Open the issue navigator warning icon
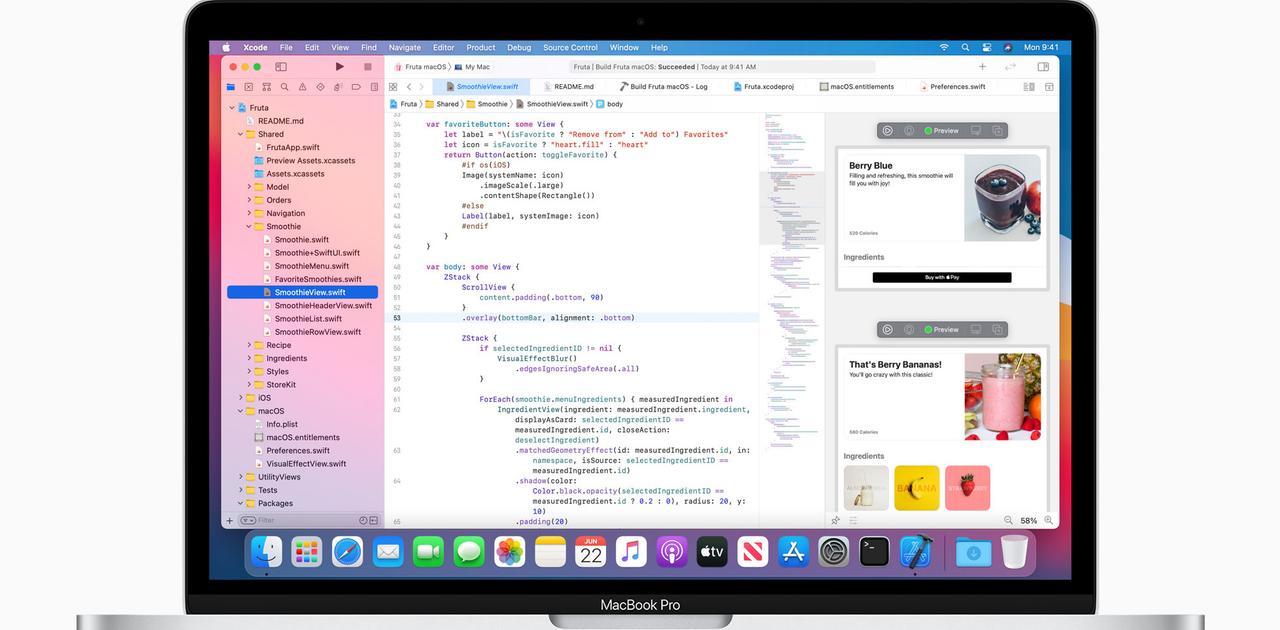The height and width of the screenshot is (630, 1280). [x=303, y=87]
